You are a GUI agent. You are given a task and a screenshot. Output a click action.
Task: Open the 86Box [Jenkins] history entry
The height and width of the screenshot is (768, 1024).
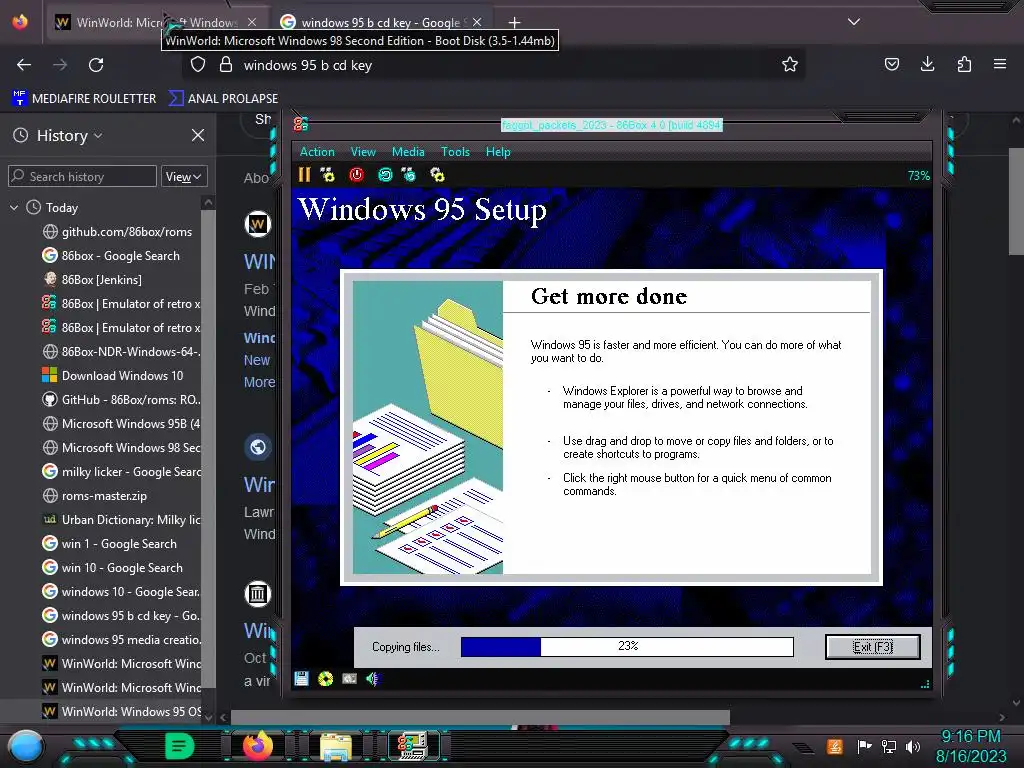(92, 280)
